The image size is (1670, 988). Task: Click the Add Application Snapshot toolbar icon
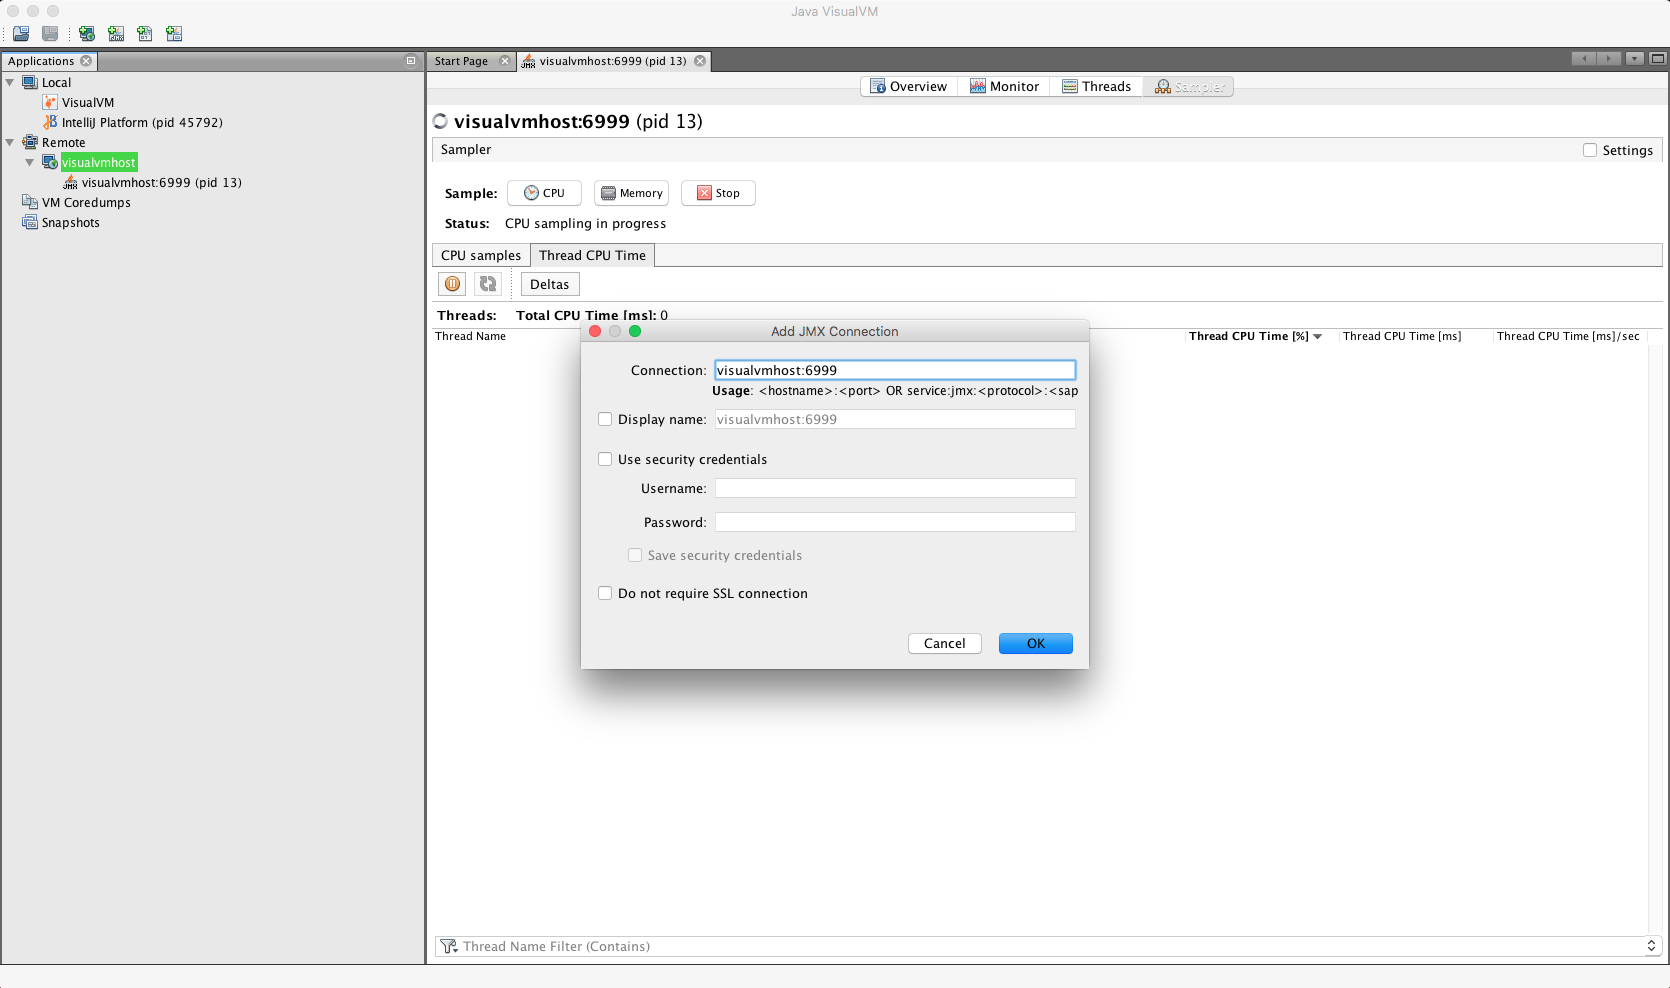174,33
